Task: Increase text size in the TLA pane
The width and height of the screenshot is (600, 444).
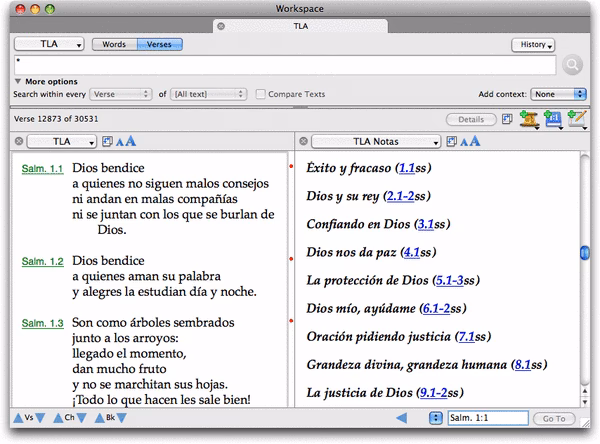Action: point(130,141)
